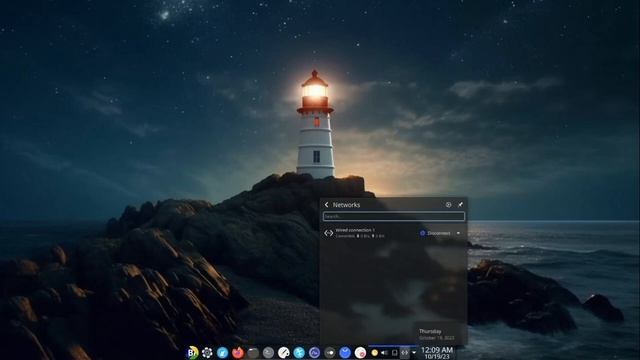Viewport: 640px width, 360px height.
Task: Open the purple wave-logo dock app
Action: tap(314, 352)
